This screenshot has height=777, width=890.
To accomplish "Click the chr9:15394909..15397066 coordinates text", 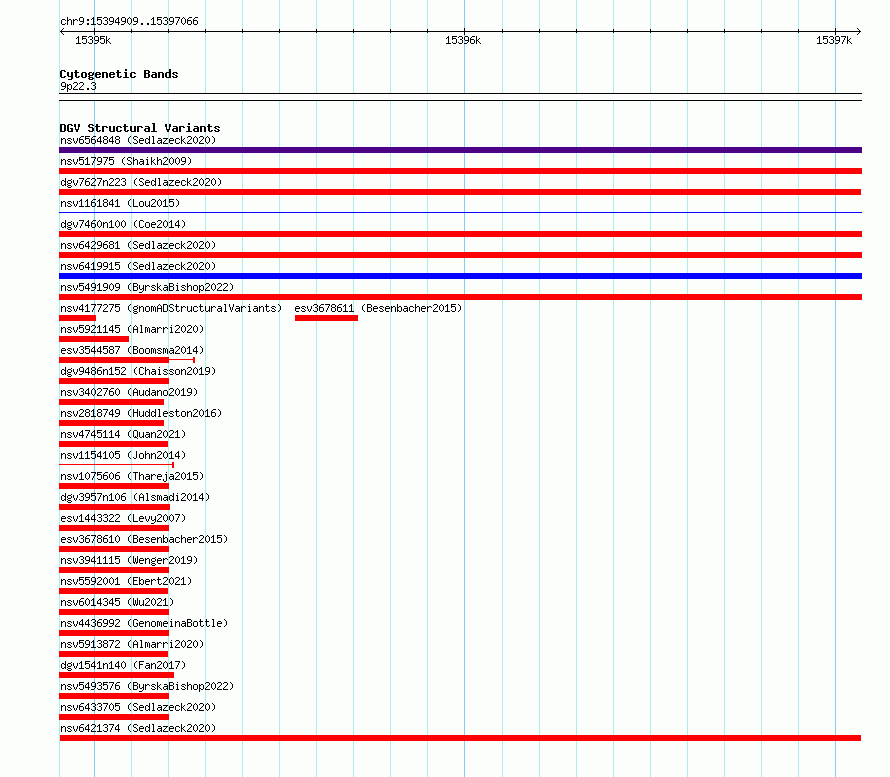I will [x=129, y=22].
